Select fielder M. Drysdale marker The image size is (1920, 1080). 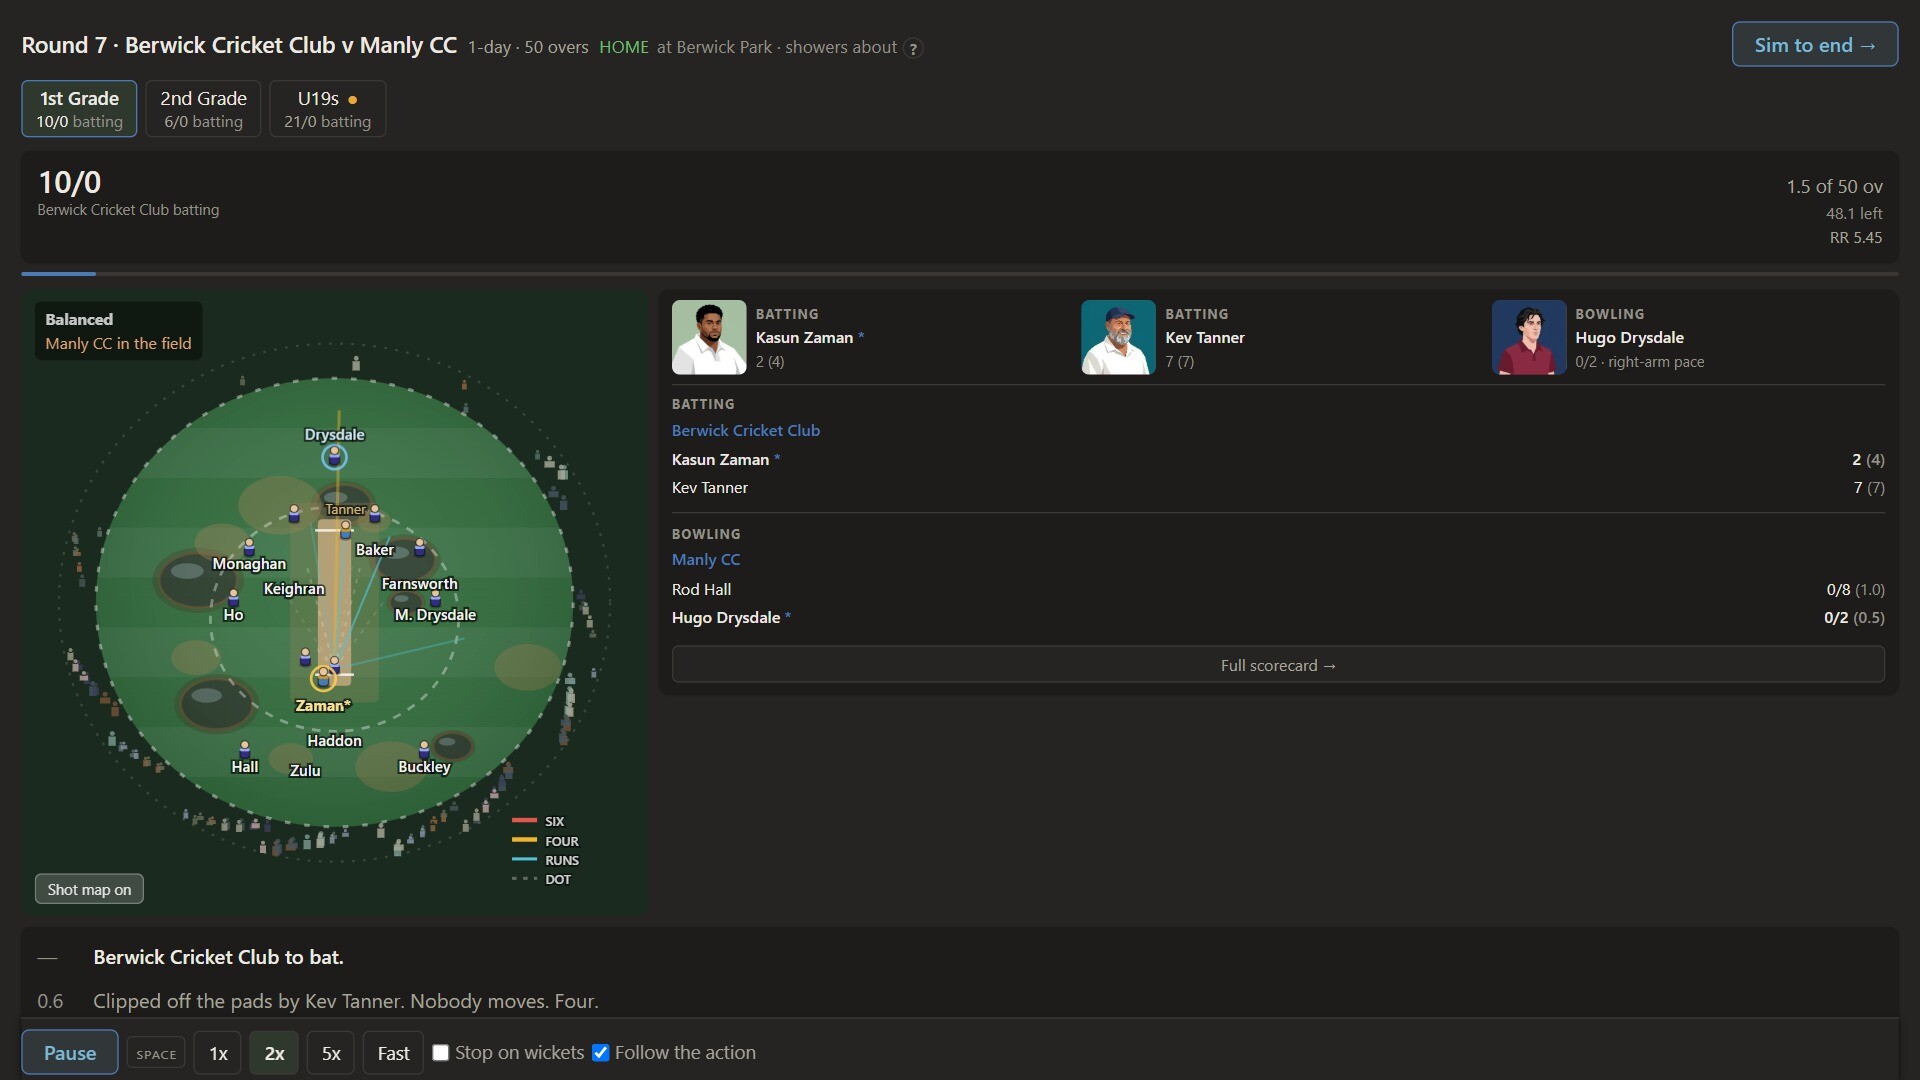435,598
